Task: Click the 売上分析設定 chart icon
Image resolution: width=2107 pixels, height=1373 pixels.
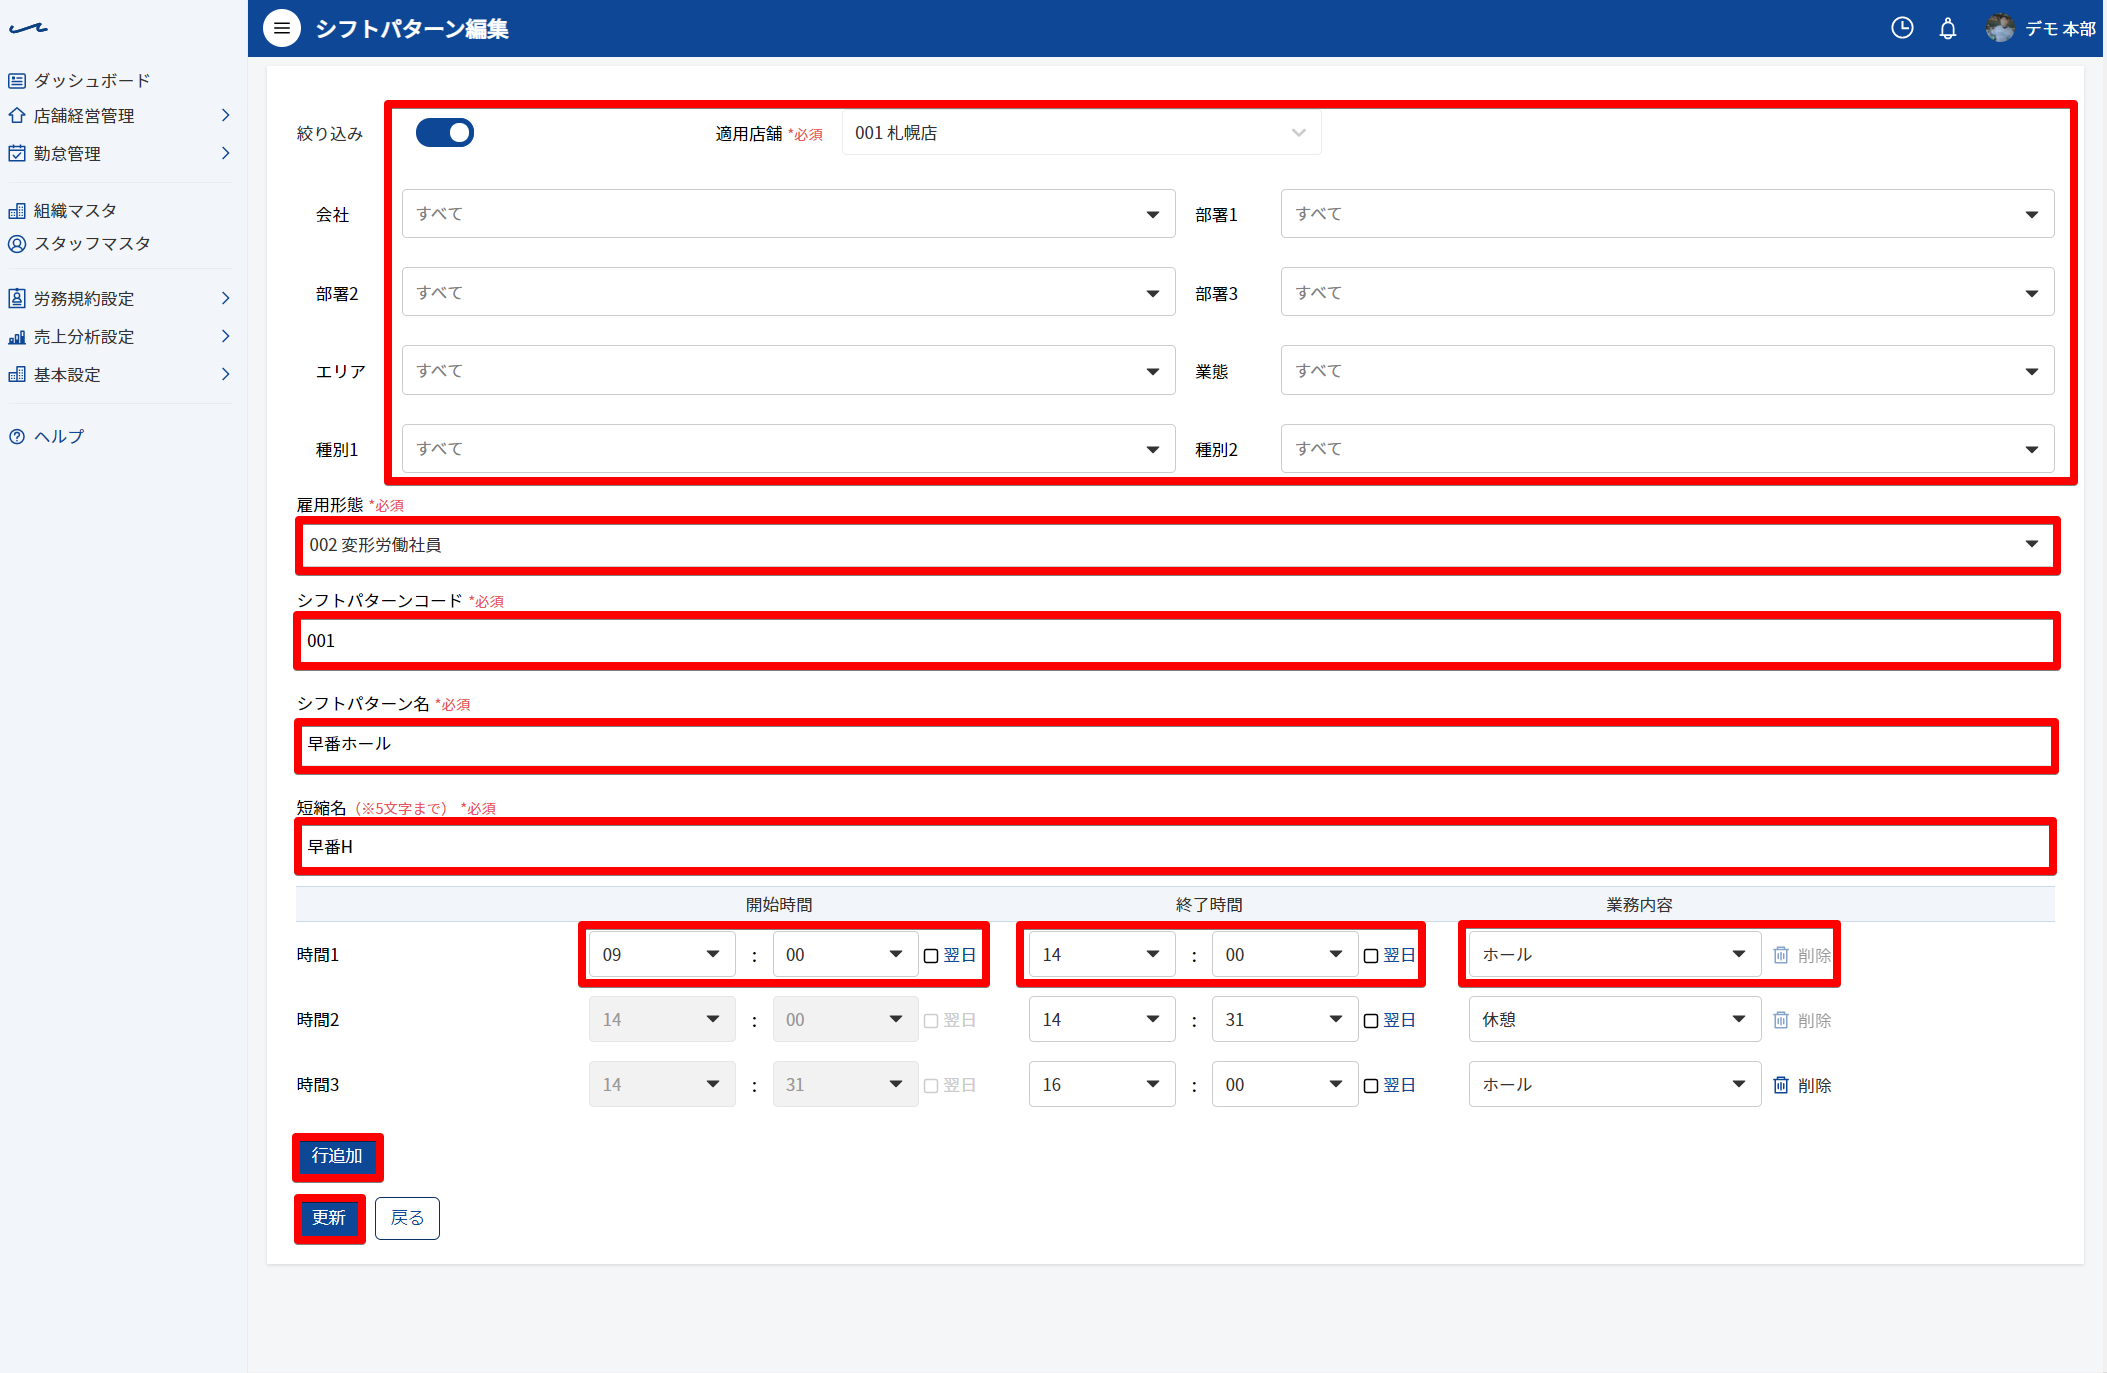Action: pyautogui.click(x=17, y=336)
